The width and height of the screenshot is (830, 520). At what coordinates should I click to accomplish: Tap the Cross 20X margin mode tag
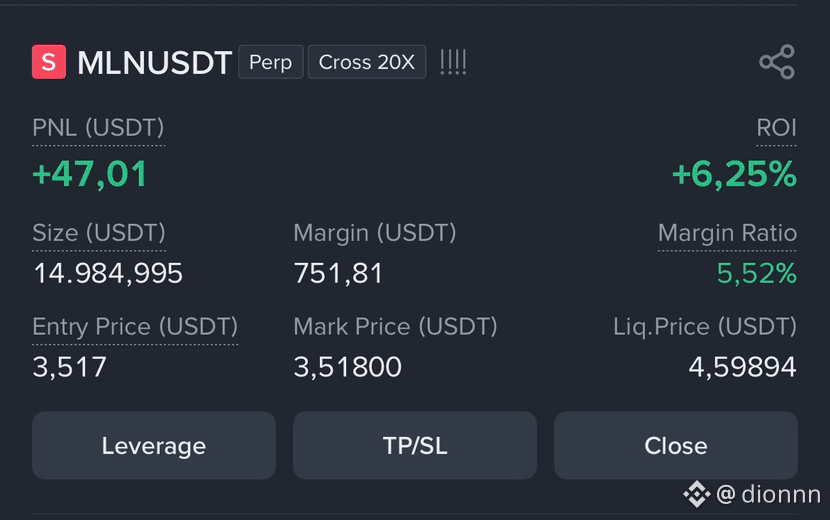coord(367,62)
